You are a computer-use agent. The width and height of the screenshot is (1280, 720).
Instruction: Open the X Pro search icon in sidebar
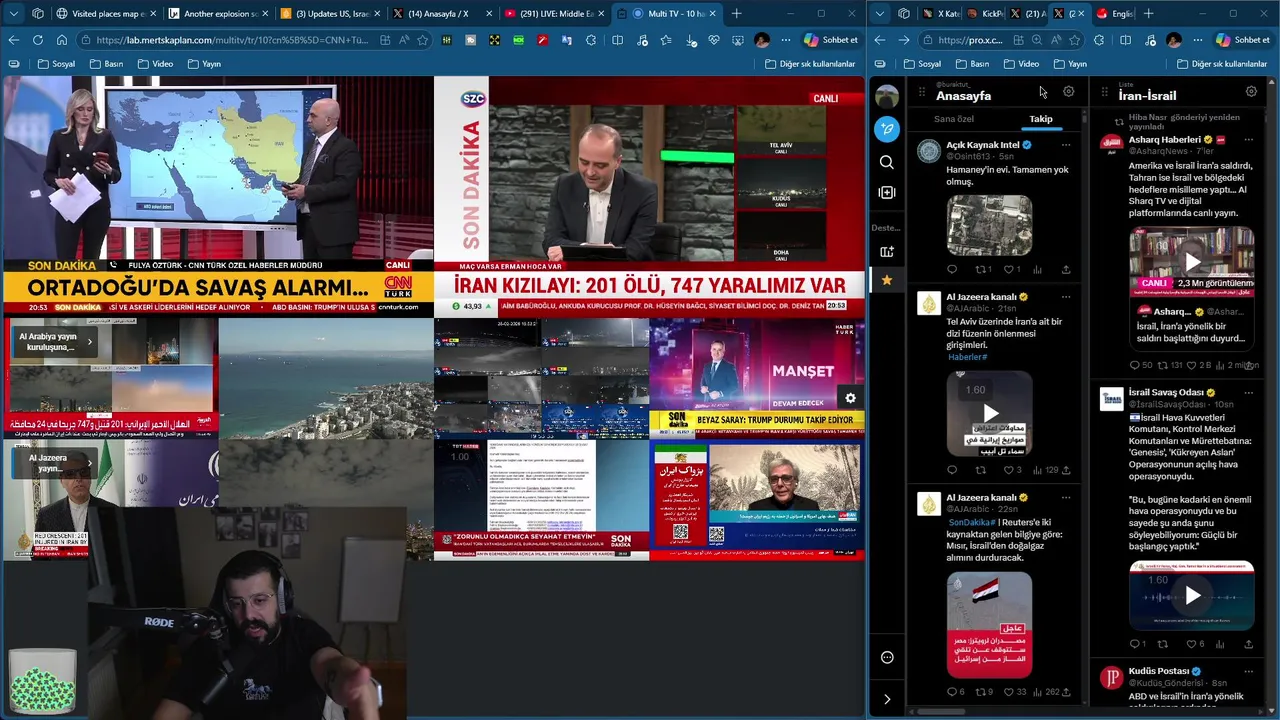886,162
